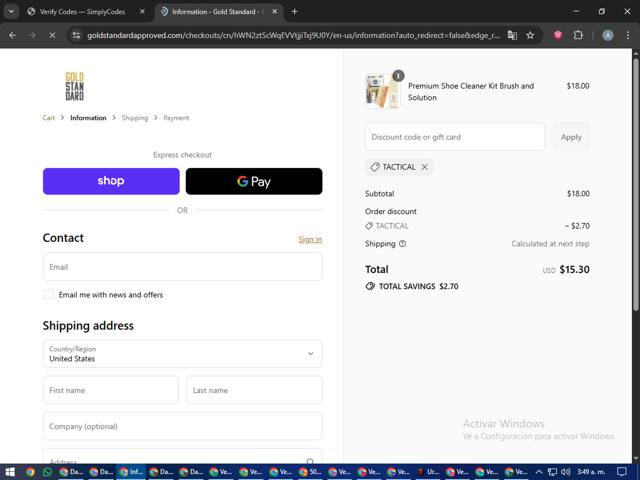
Task: Click the Apply discount button
Action: click(x=571, y=137)
